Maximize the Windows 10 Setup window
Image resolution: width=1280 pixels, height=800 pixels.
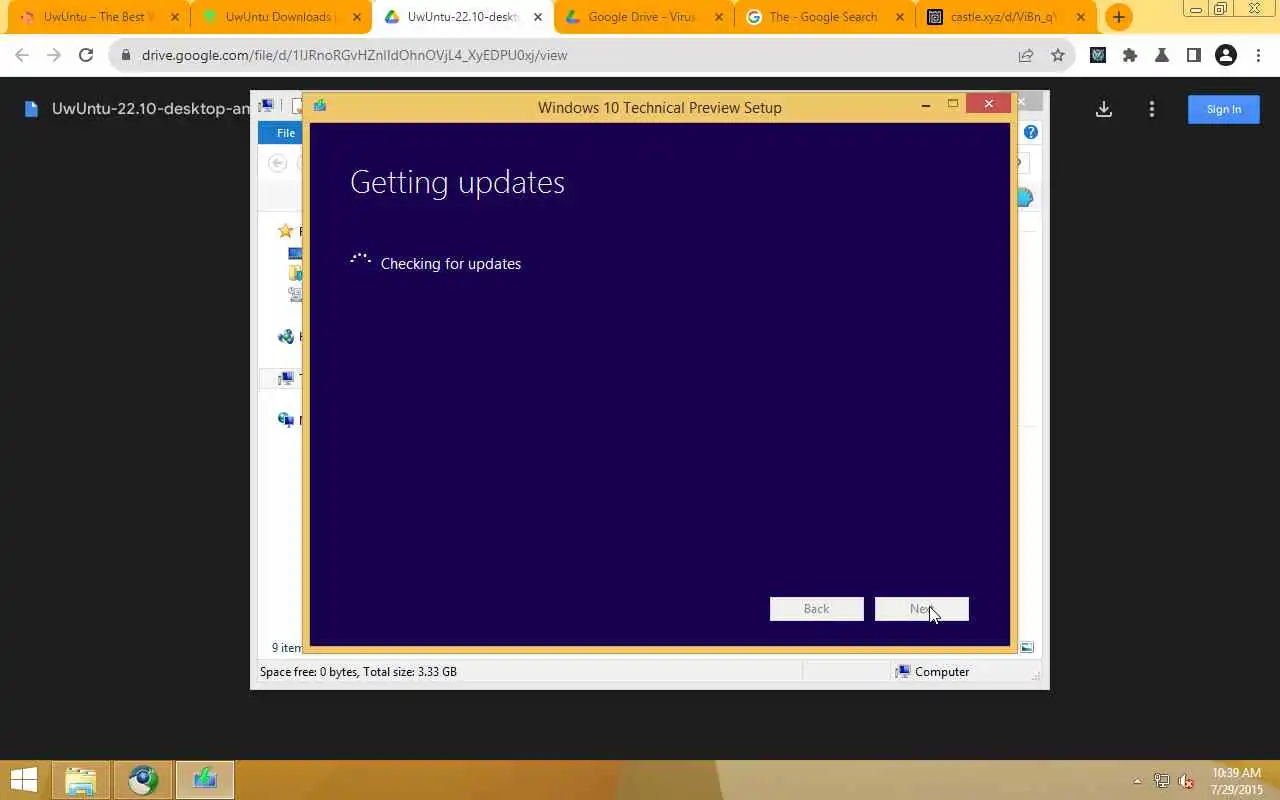point(953,104)
